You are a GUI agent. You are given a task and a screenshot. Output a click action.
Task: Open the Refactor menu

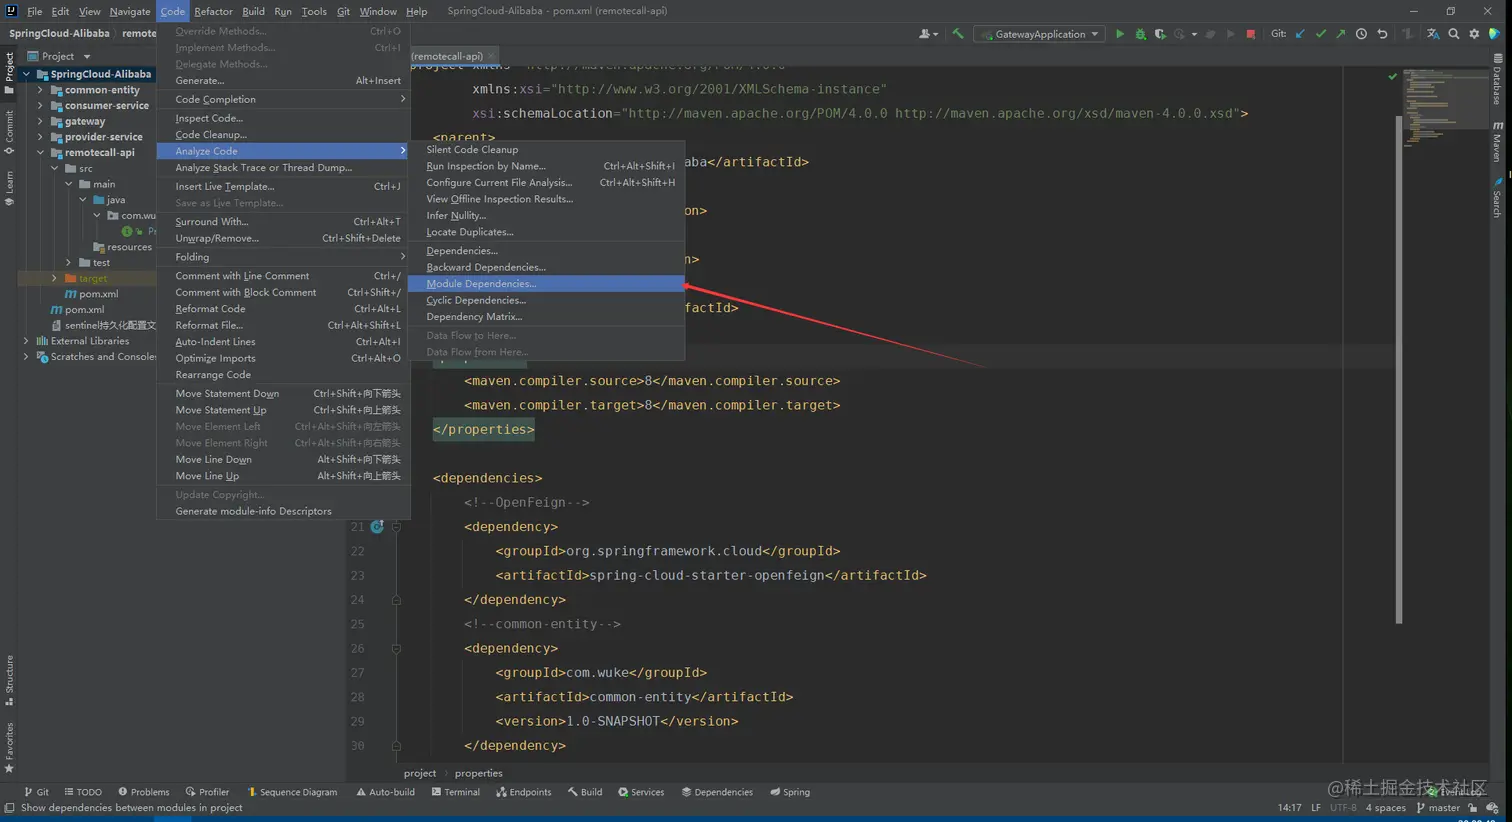212,11
